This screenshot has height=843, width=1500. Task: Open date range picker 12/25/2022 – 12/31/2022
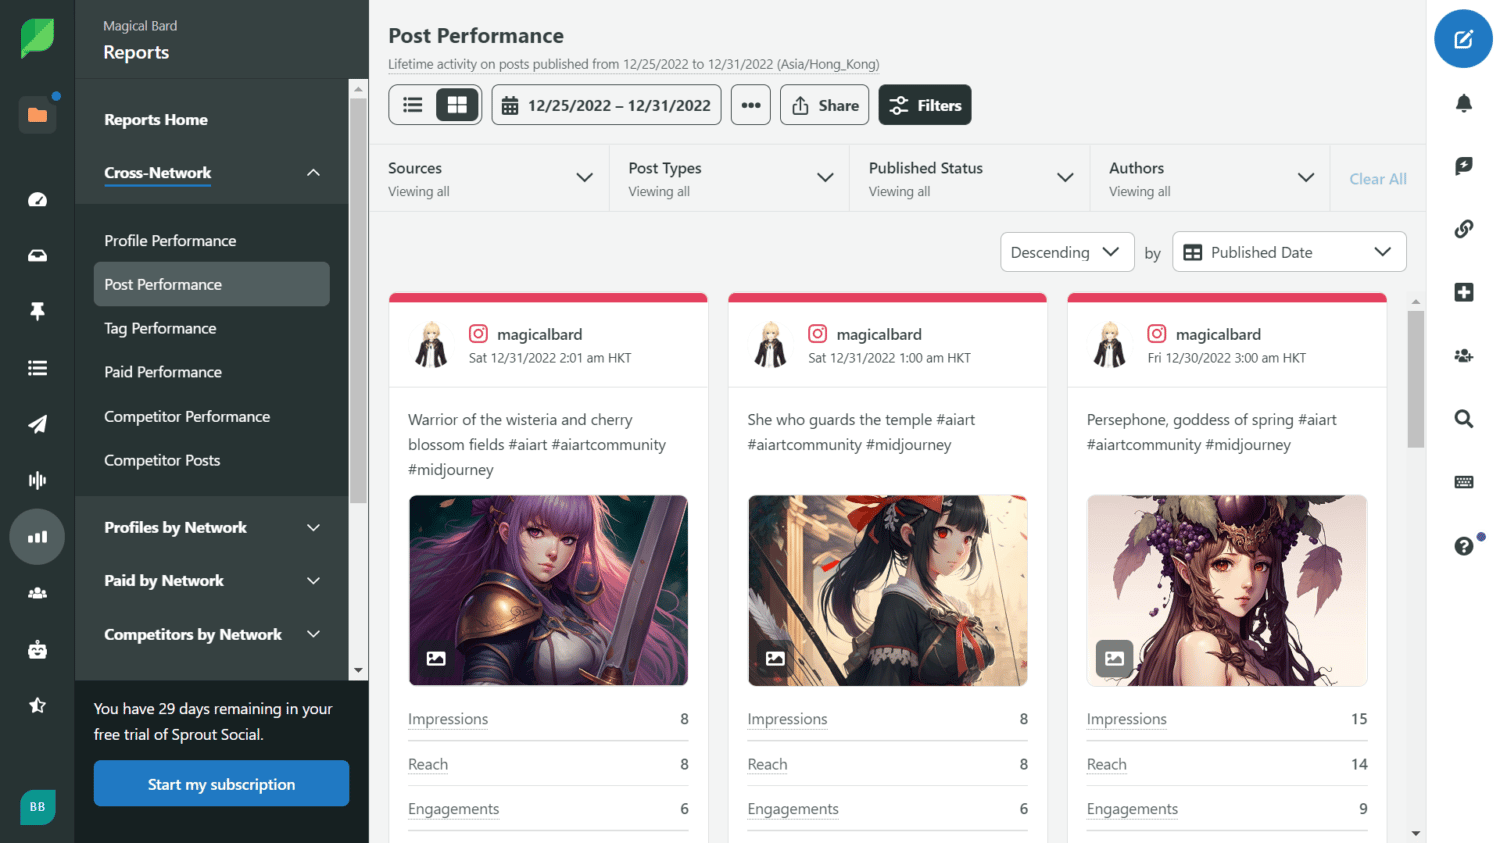point(606,105)
